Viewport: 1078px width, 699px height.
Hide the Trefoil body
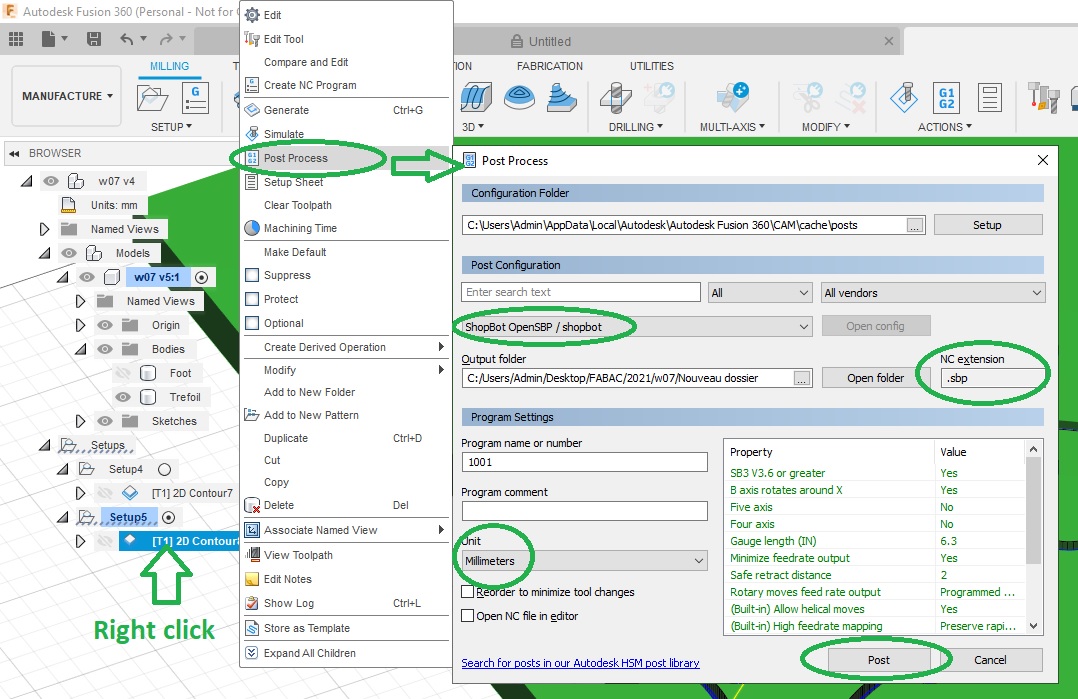[x=122, y=397]
